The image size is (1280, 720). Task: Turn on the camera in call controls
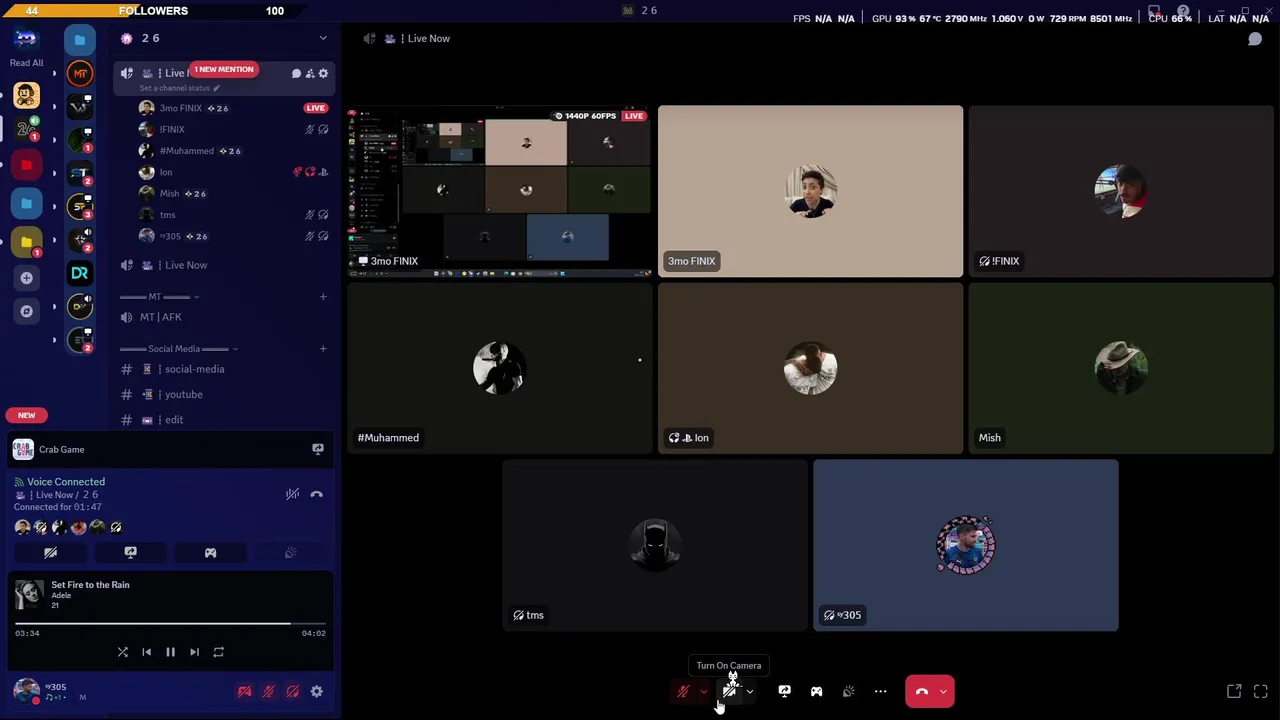pyautogui.click(x=730, y=691)
